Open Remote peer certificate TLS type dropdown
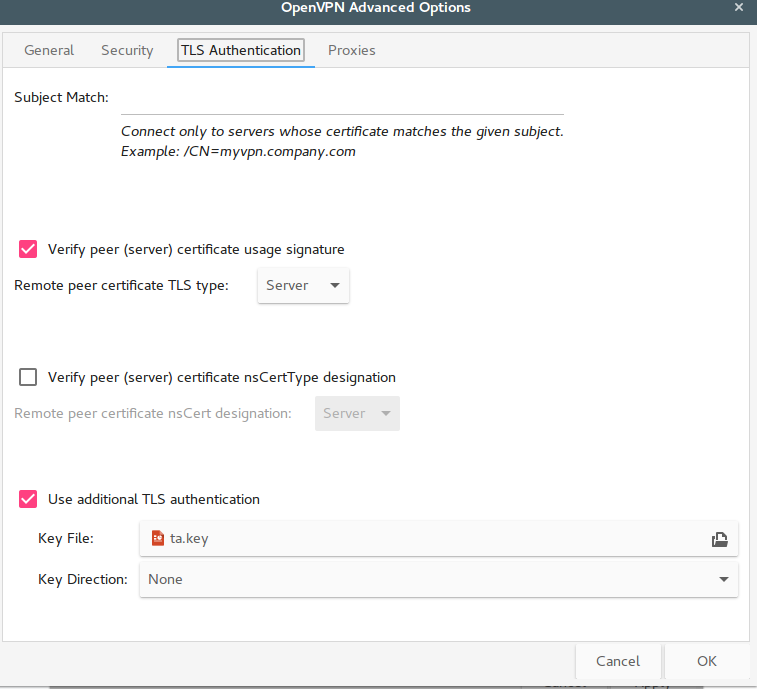Viewport: 757px width, 689px height. 303,285
